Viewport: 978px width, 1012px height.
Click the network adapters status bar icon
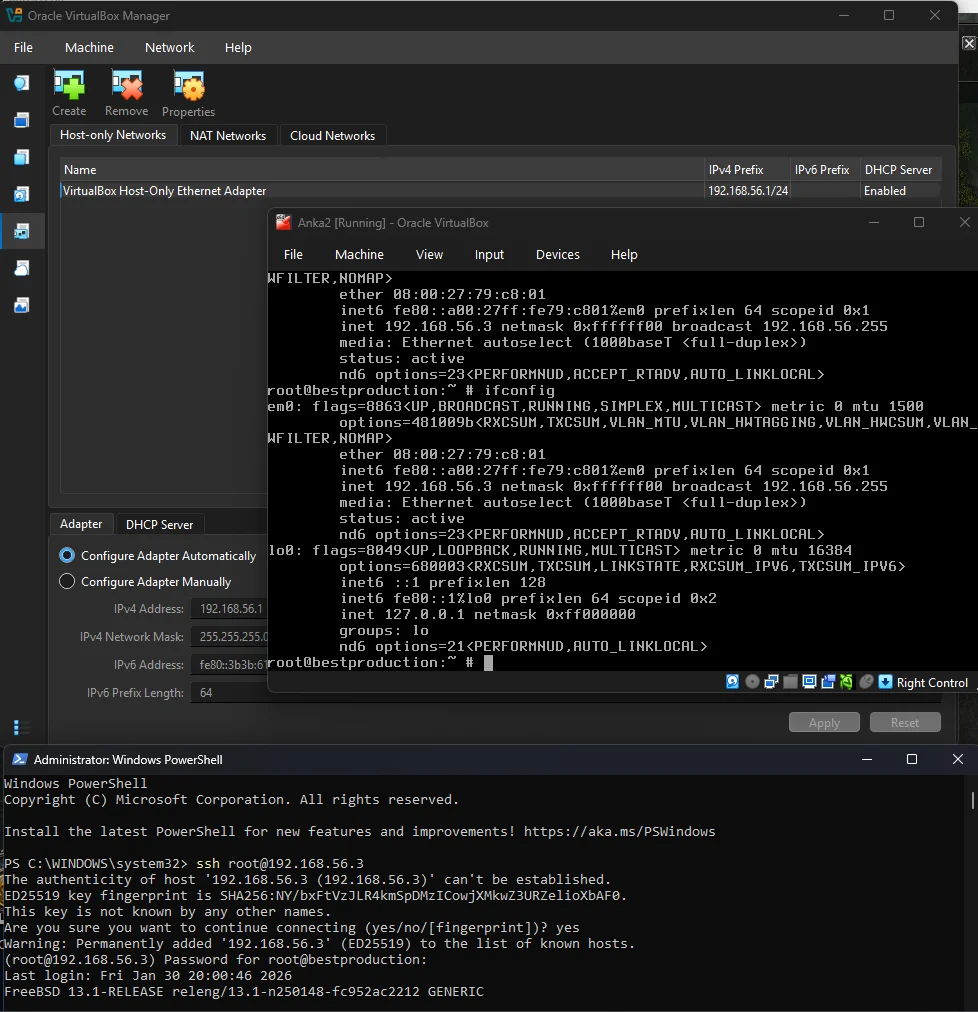pyautogui.click(x=771, y=682)
